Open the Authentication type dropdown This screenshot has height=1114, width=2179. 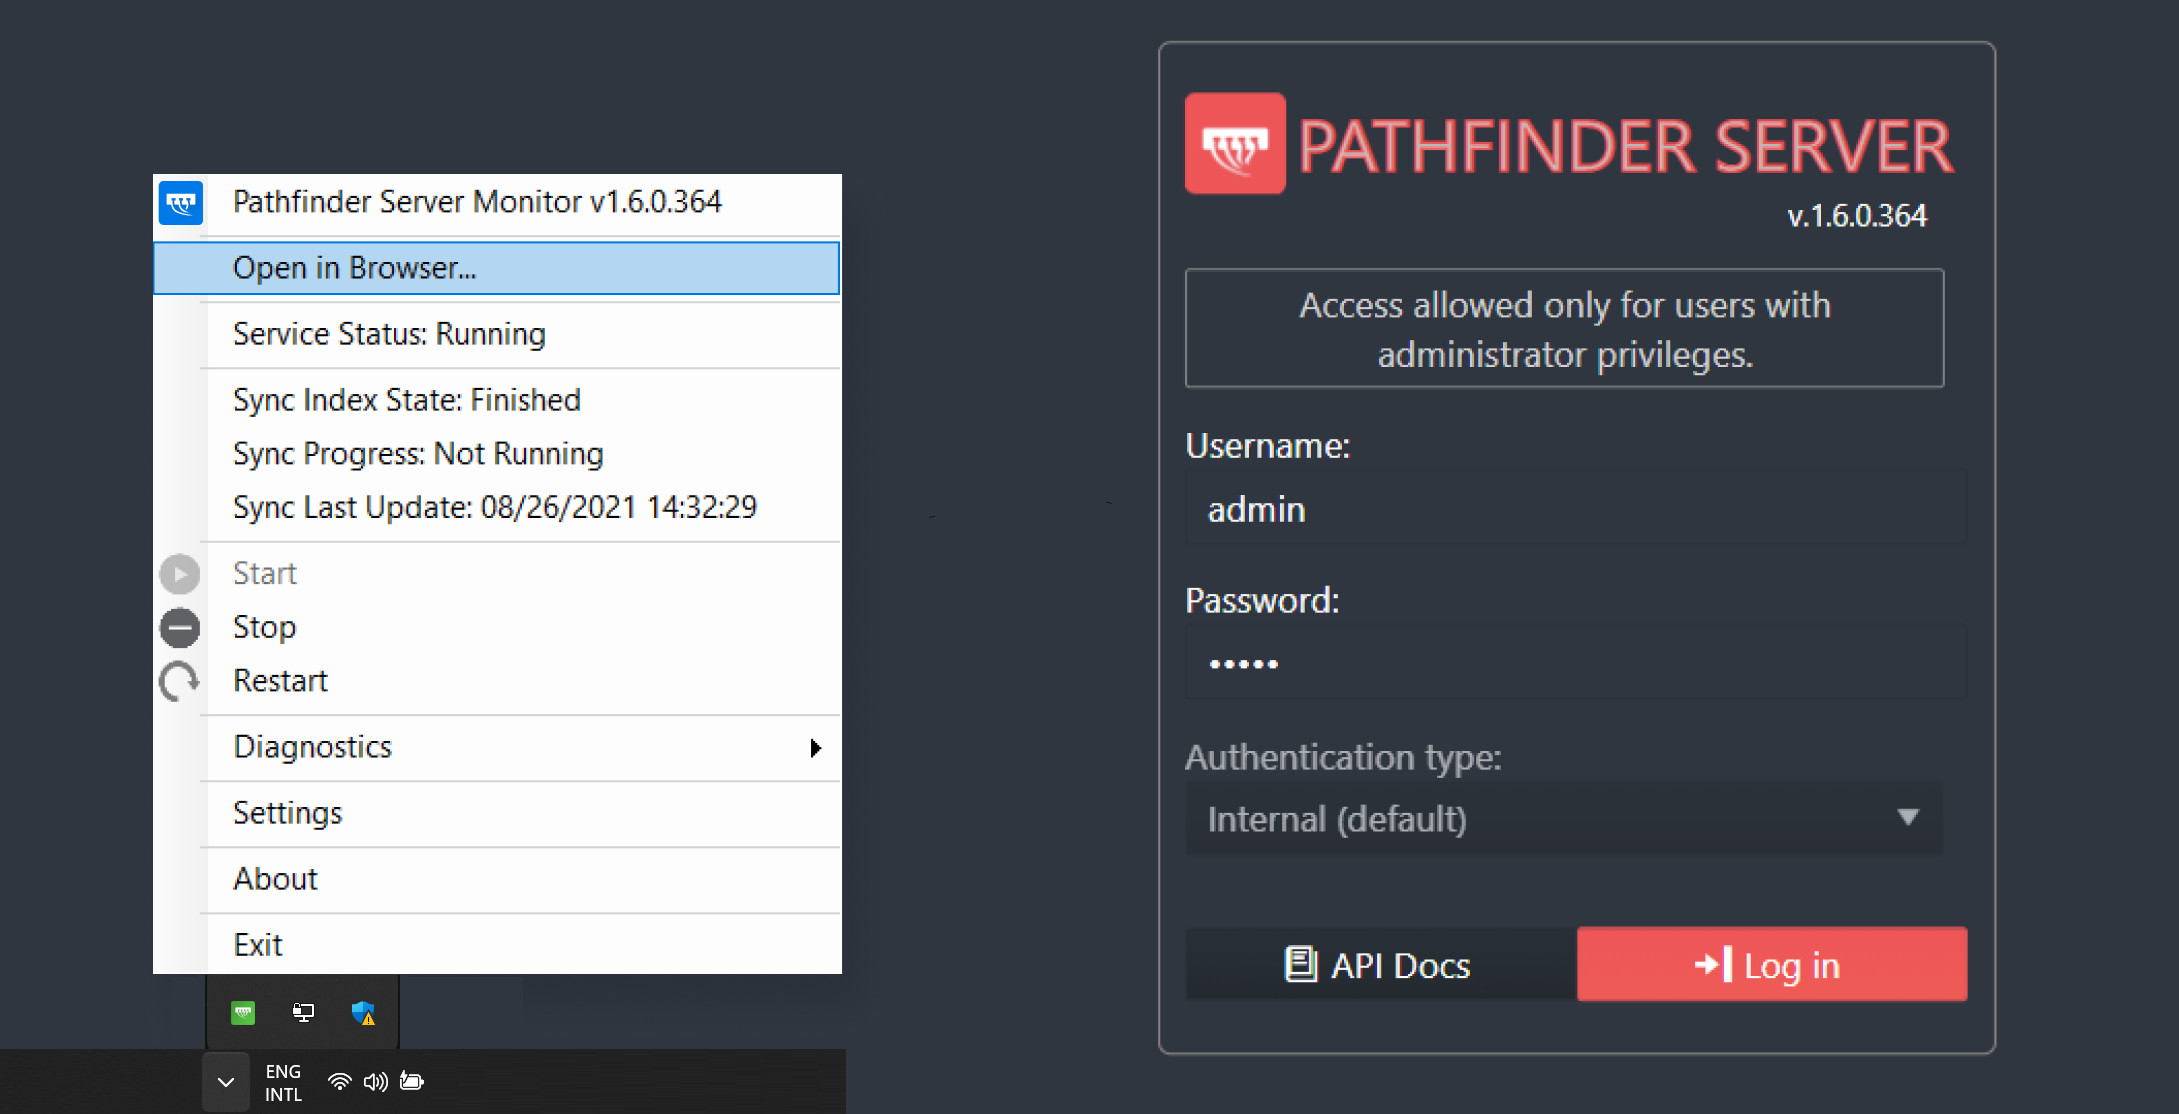tap(1564, 819)
